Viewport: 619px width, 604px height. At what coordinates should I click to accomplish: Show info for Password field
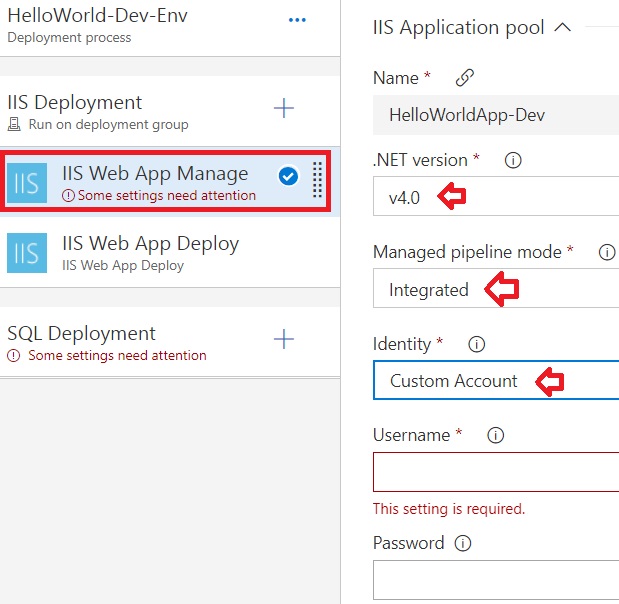pyautogui.click(x=463, y=543)
